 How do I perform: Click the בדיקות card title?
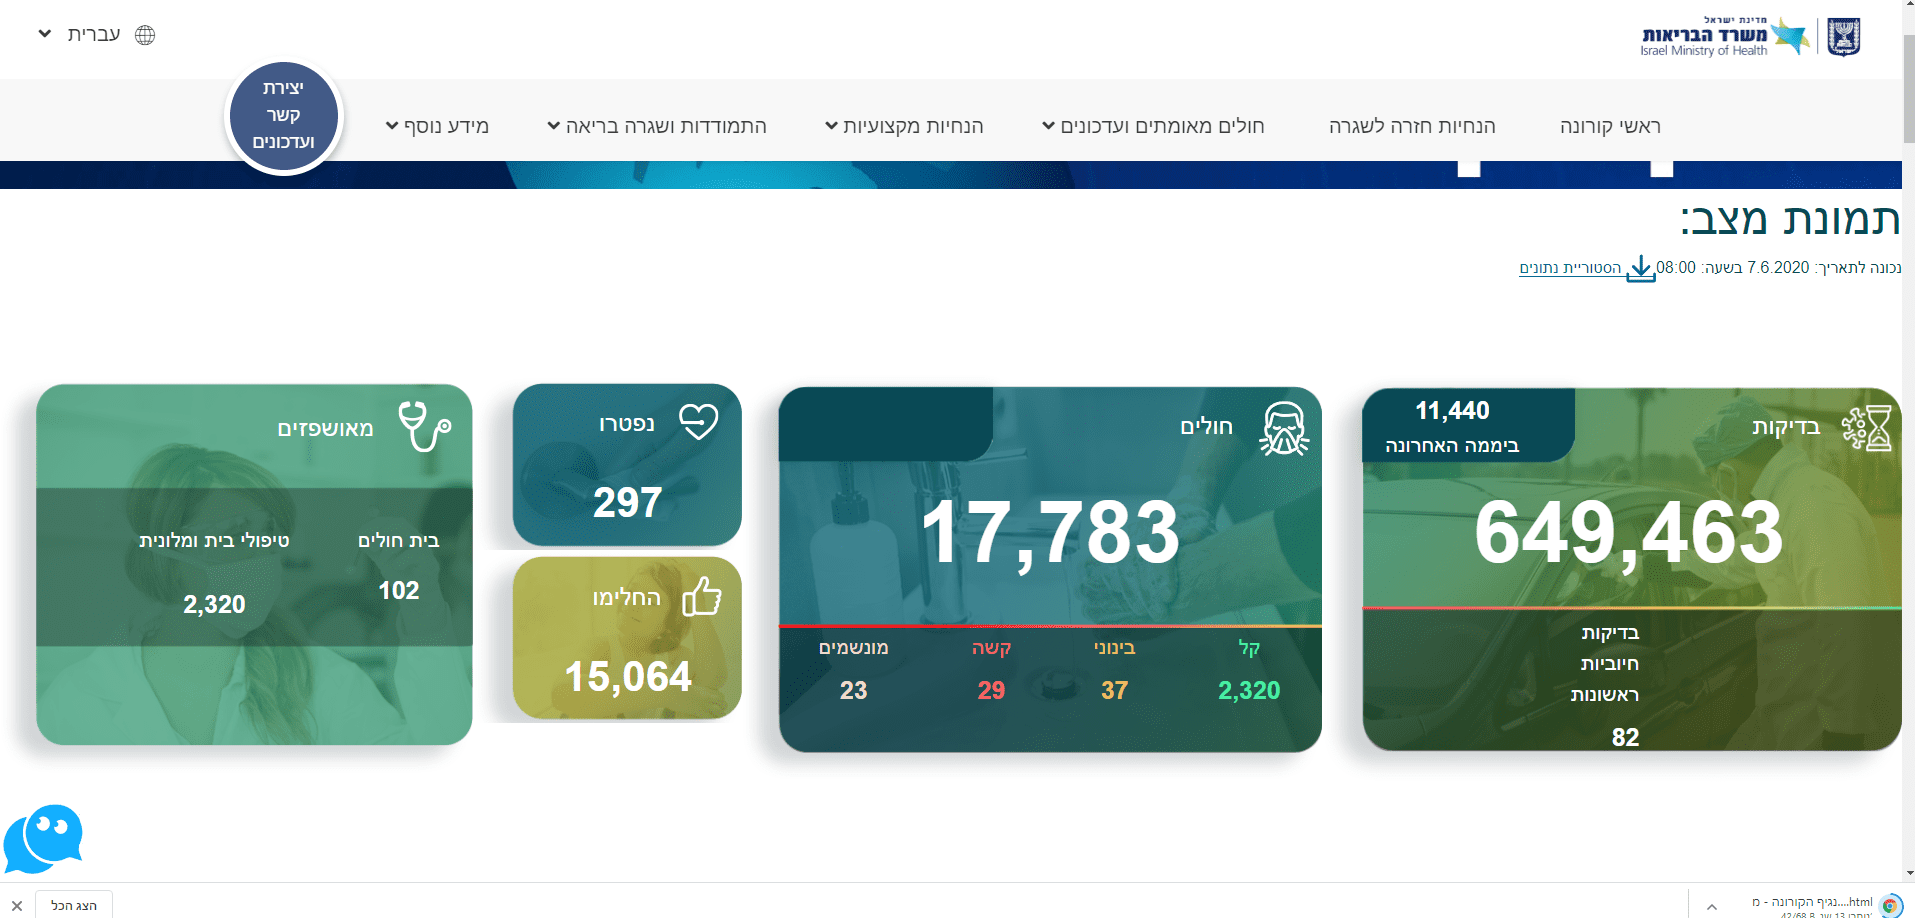(x=1786, y=427)
